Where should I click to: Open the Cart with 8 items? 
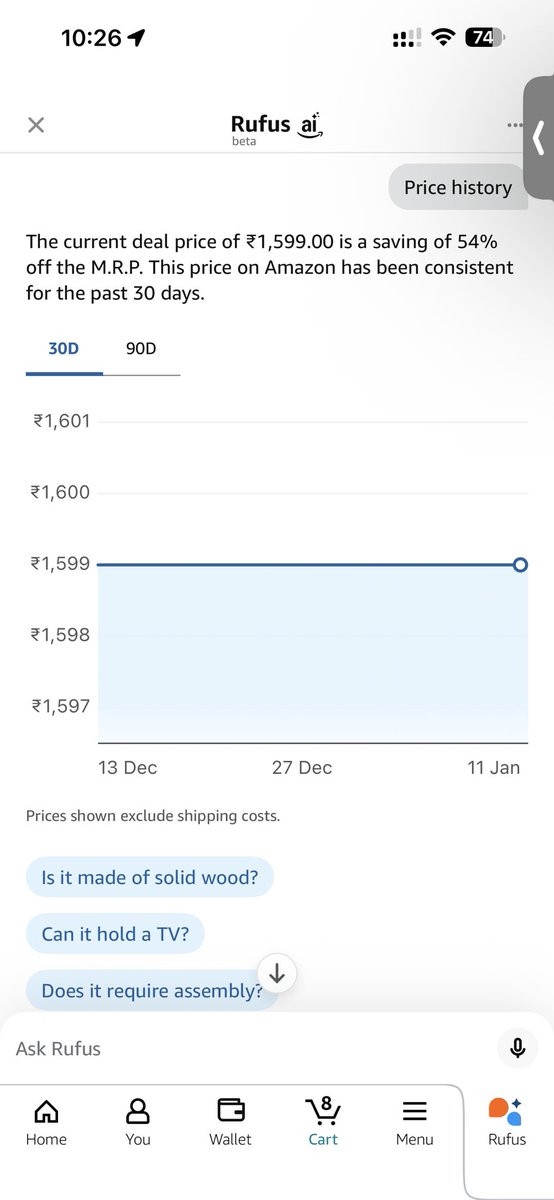point(323,1120)
